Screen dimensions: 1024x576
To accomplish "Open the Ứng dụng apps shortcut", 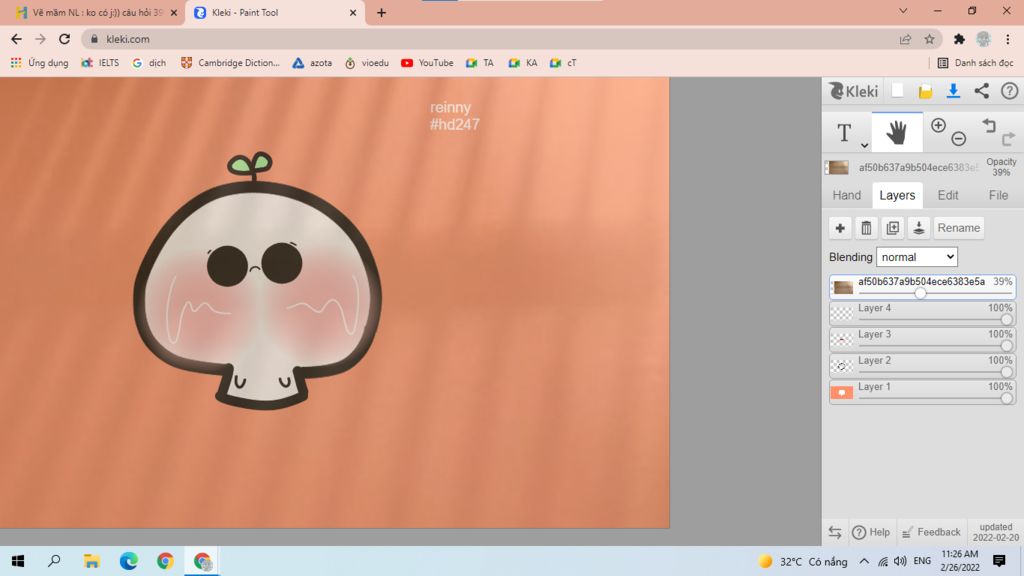I will (39, 63).
